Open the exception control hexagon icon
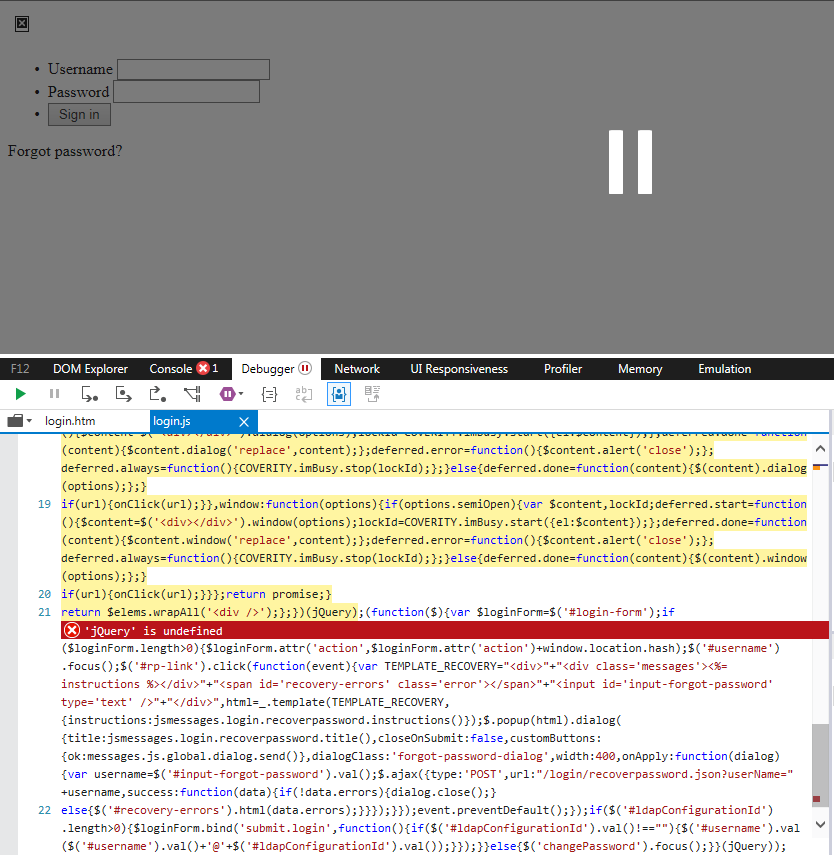This screenshot has height=855, width=834. click(226, 394)
